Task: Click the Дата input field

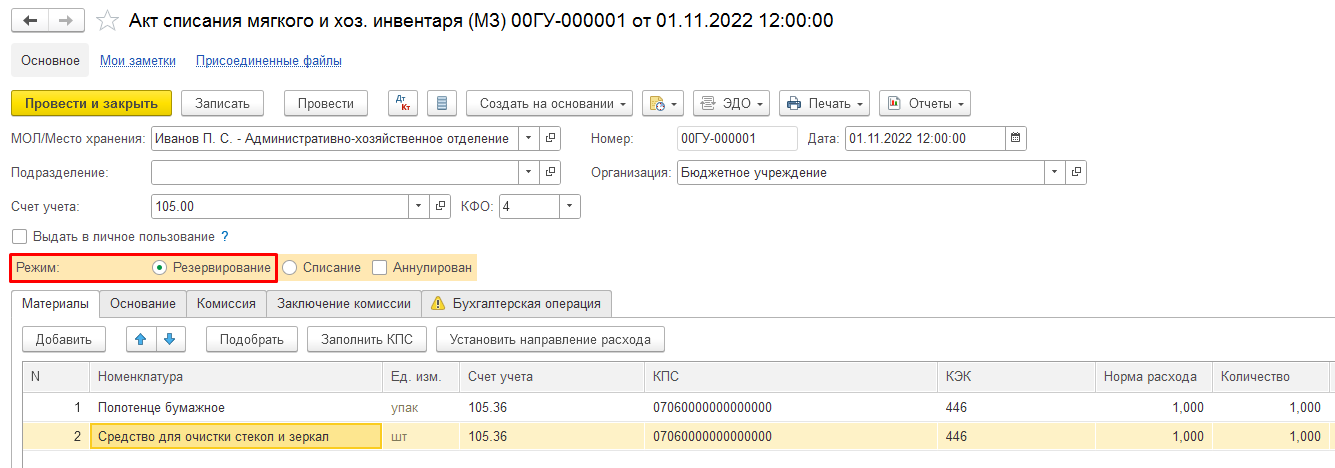Action: coord(925,138)
